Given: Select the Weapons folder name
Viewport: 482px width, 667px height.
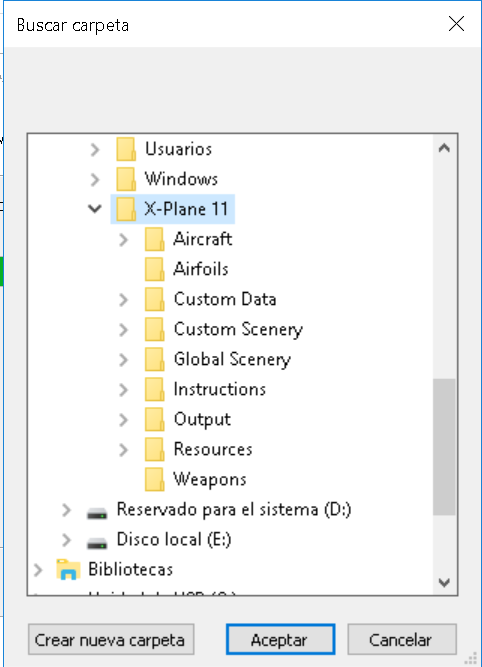Looking at the screenshot, I should point(210,479).
